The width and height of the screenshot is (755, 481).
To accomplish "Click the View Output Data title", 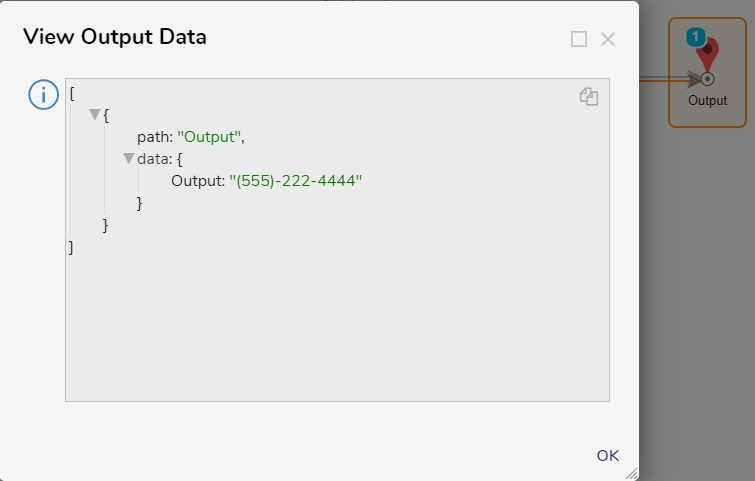I will (x=115, y=37).
